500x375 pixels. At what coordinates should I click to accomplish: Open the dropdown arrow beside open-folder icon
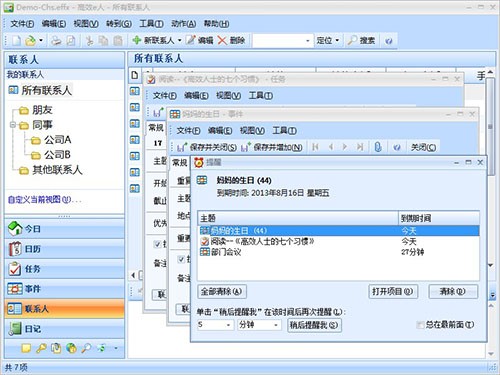(x=41, y=41)
